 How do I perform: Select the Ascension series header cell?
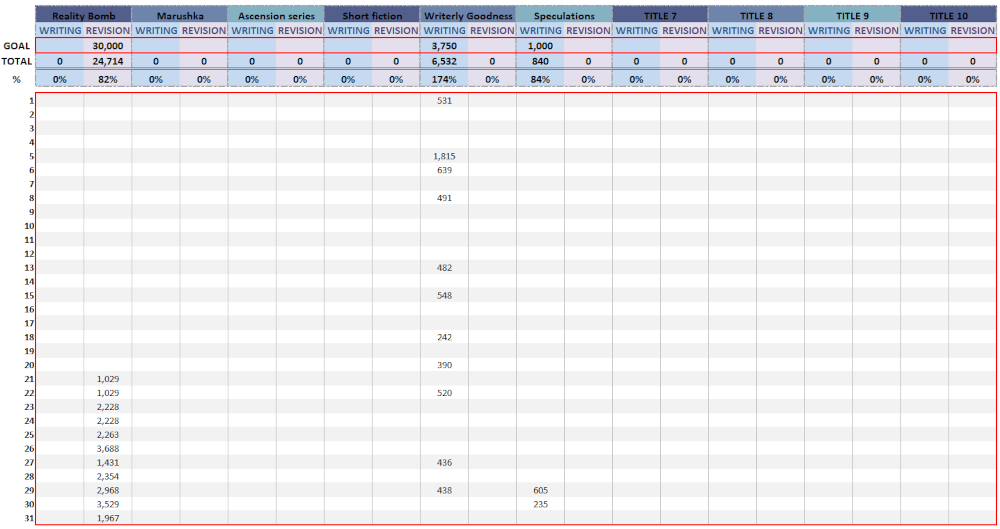(x=275, y=16)
